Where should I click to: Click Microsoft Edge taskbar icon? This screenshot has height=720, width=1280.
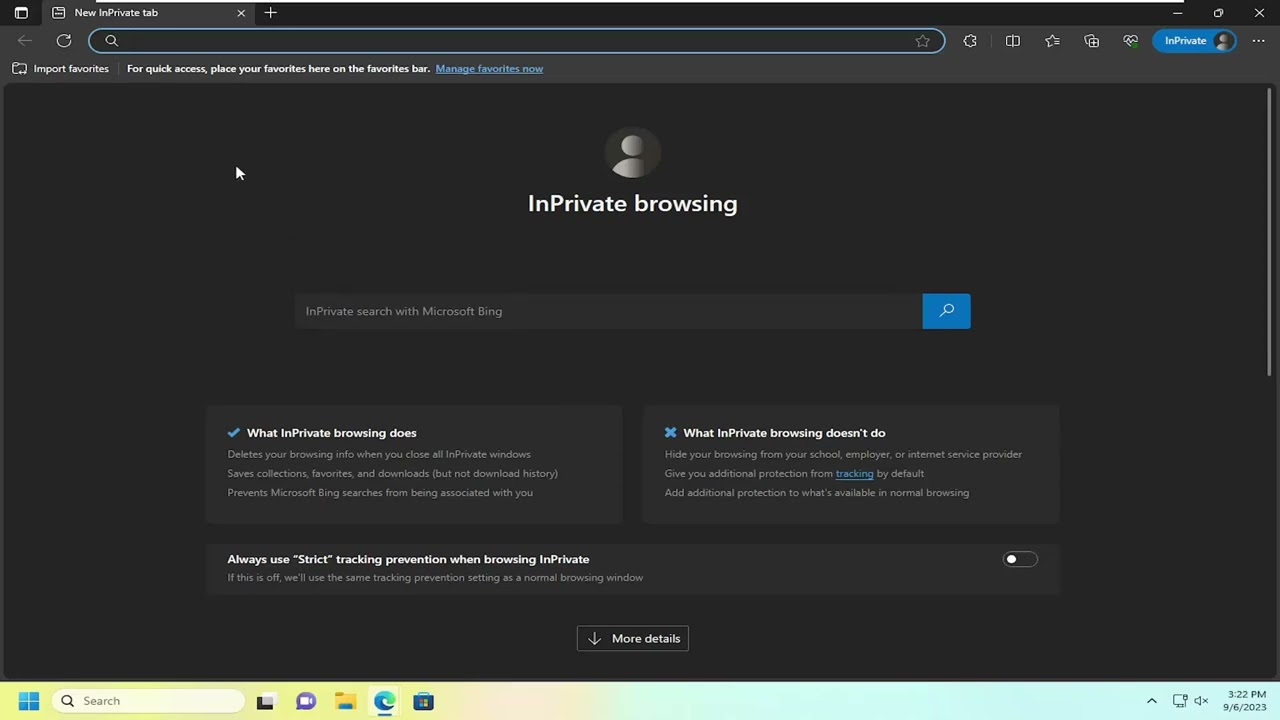[385, 701]
